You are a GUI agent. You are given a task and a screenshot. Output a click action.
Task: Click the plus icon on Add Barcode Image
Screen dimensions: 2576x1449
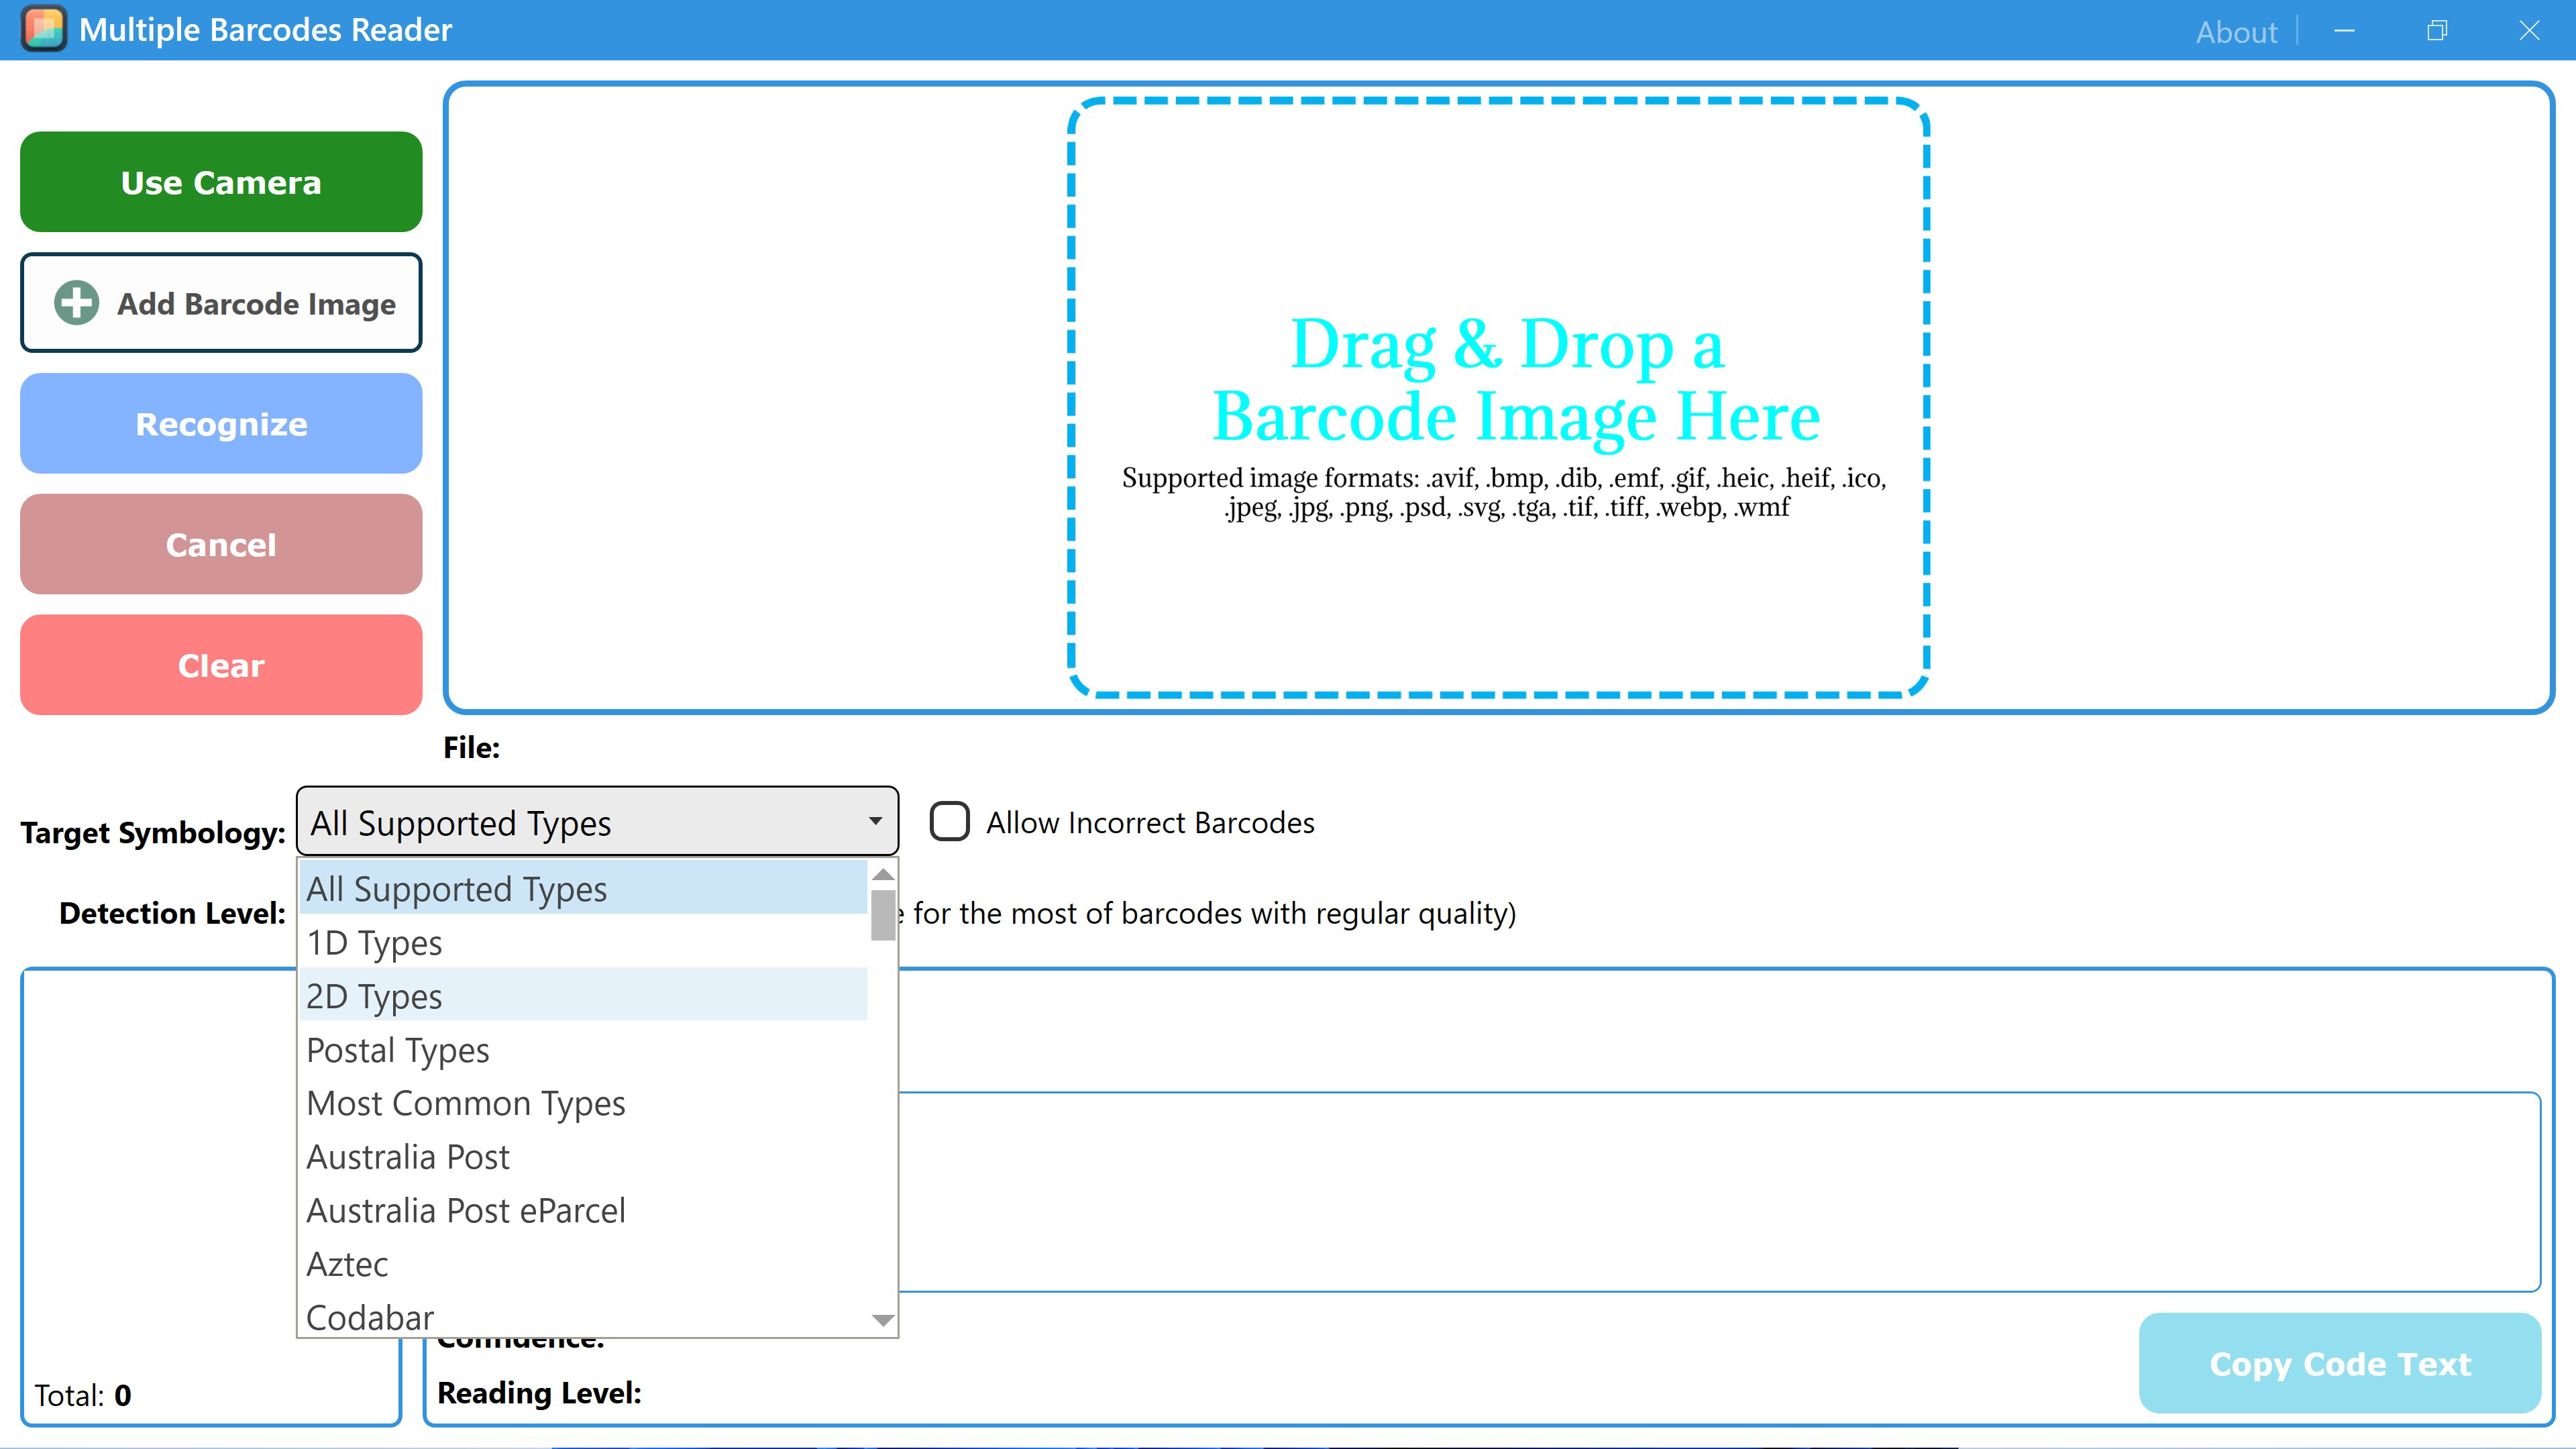click(x=75, y=303)
